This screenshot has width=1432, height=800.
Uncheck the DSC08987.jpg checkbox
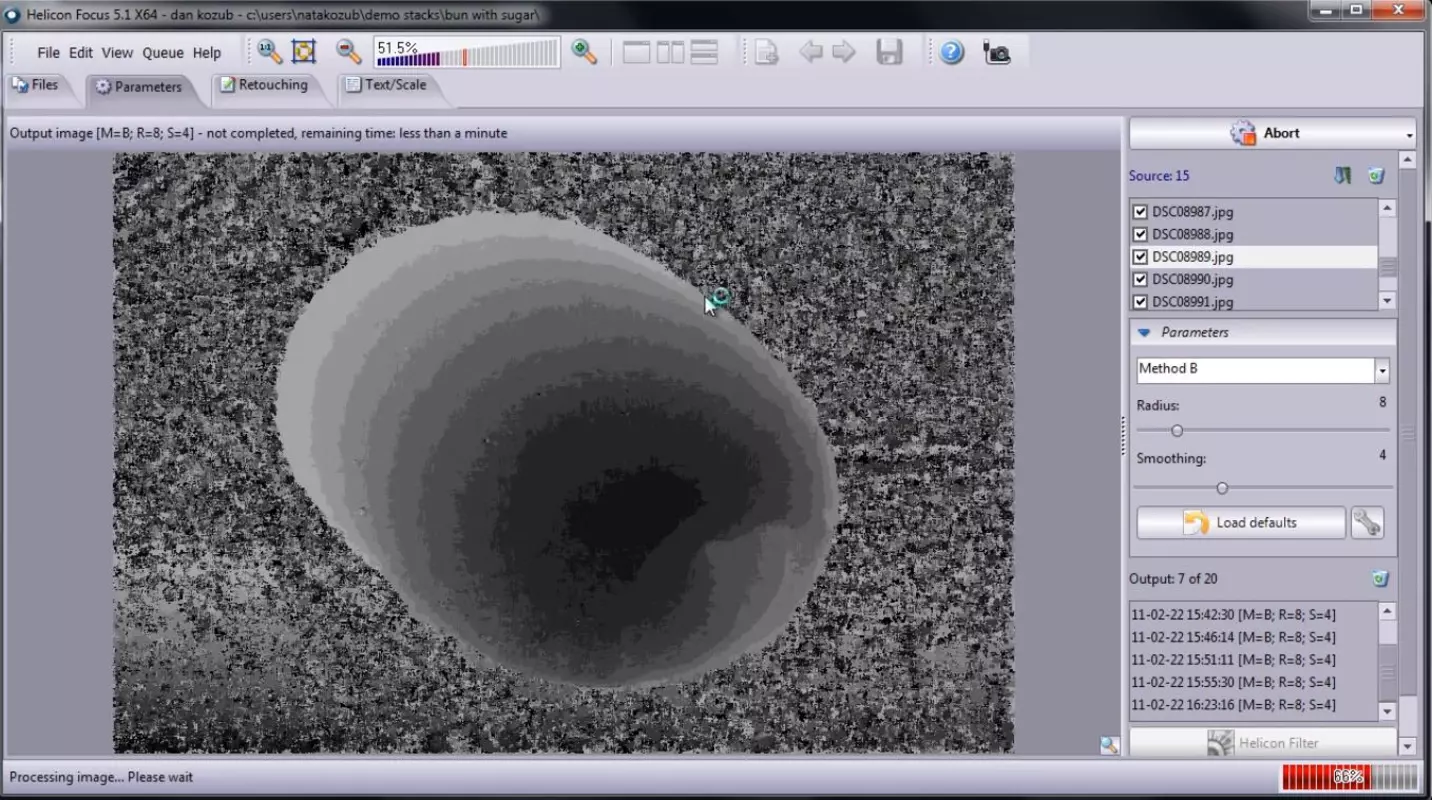click(x=1140, y=212)
